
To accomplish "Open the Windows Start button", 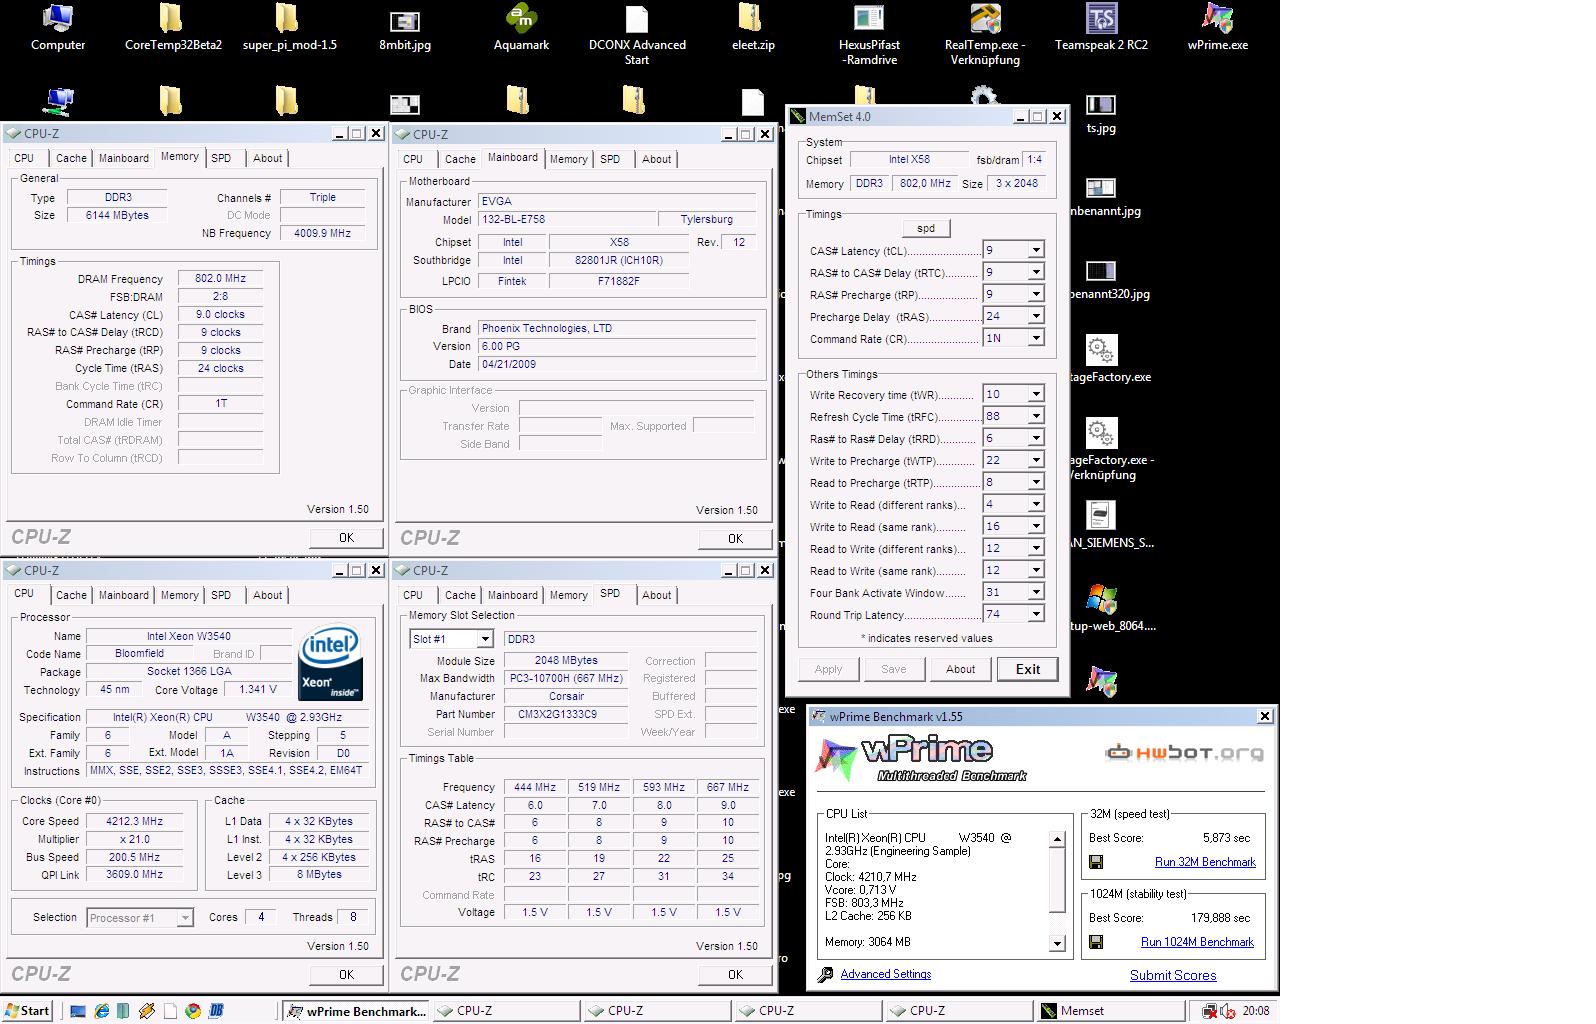I will [27, 1011].
